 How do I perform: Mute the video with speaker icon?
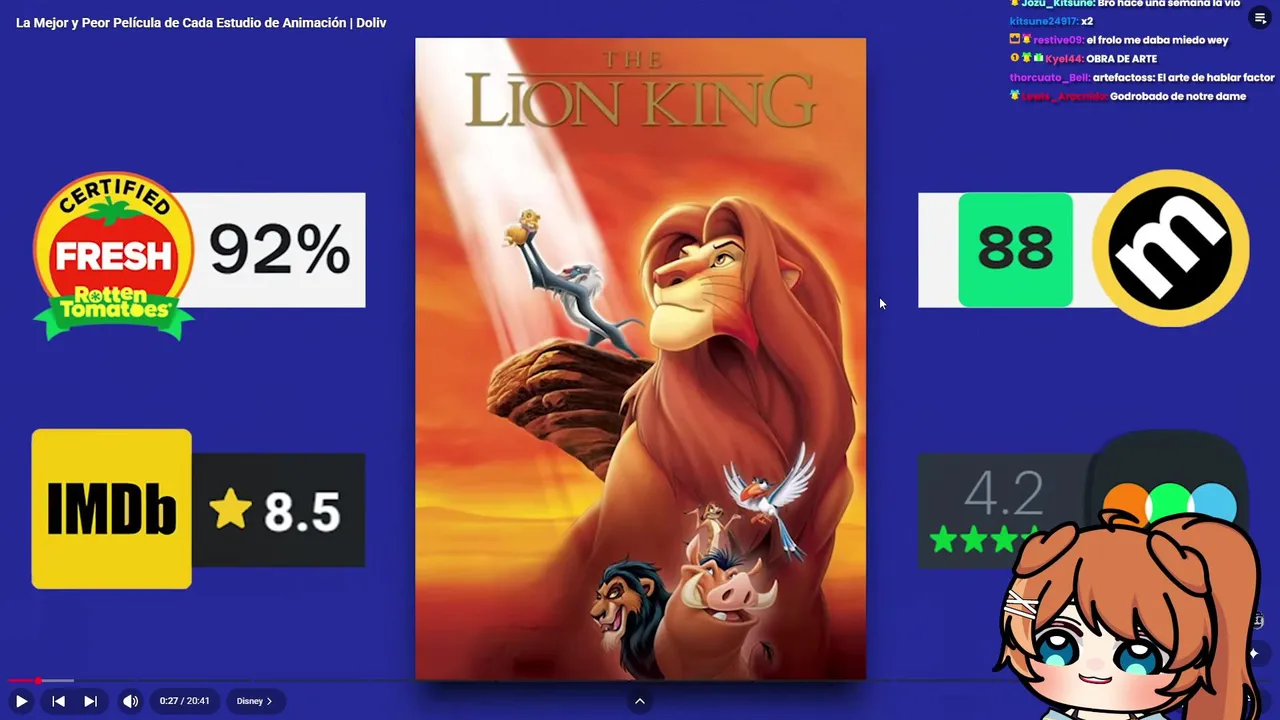tap(130, 701)
